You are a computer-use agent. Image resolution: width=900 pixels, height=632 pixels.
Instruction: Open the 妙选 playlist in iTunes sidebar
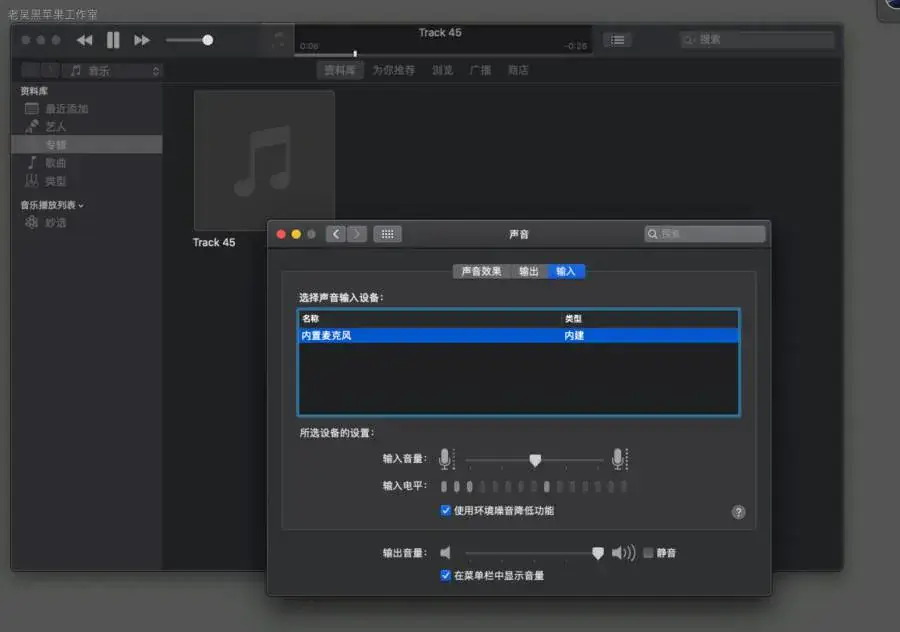[x=86, y=223]
